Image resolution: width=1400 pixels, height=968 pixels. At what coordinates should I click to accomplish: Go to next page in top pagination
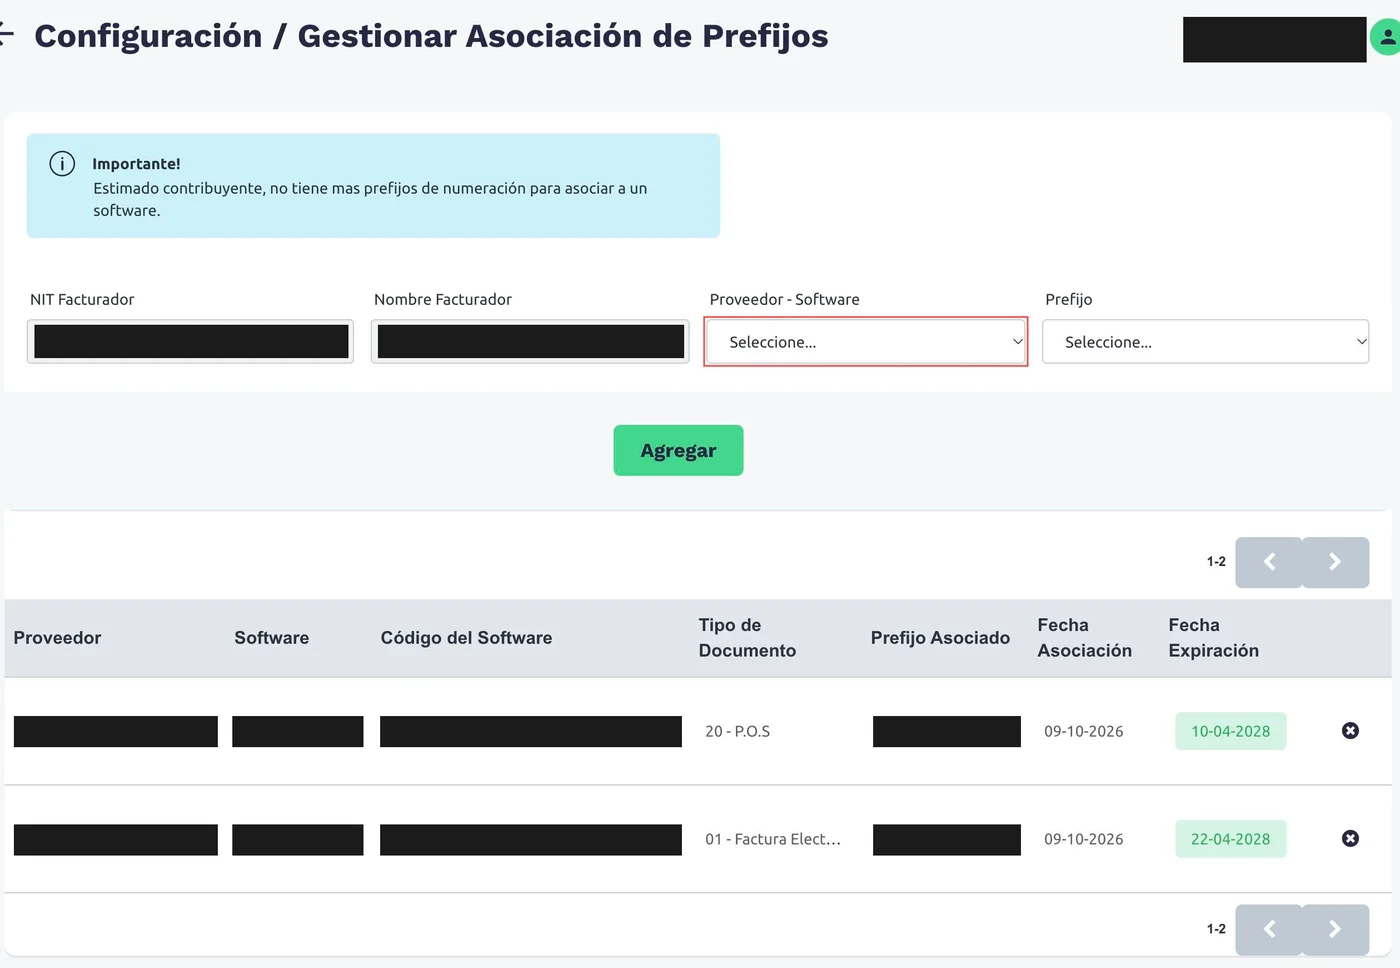(x=1335, y=562)
